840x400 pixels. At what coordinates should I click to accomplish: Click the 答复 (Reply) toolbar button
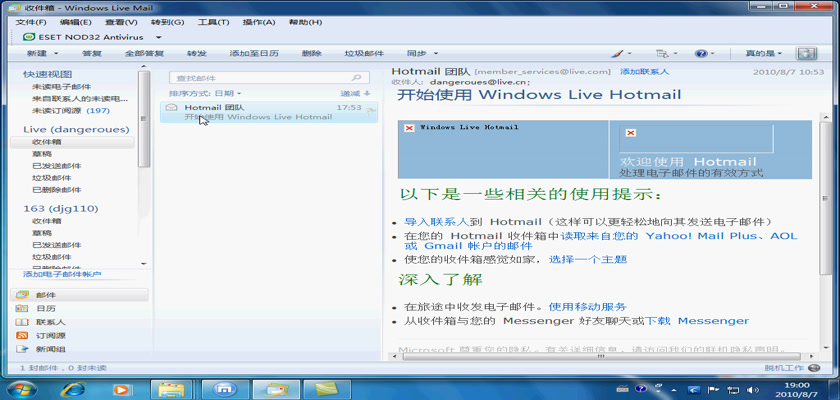click(92, 53)
